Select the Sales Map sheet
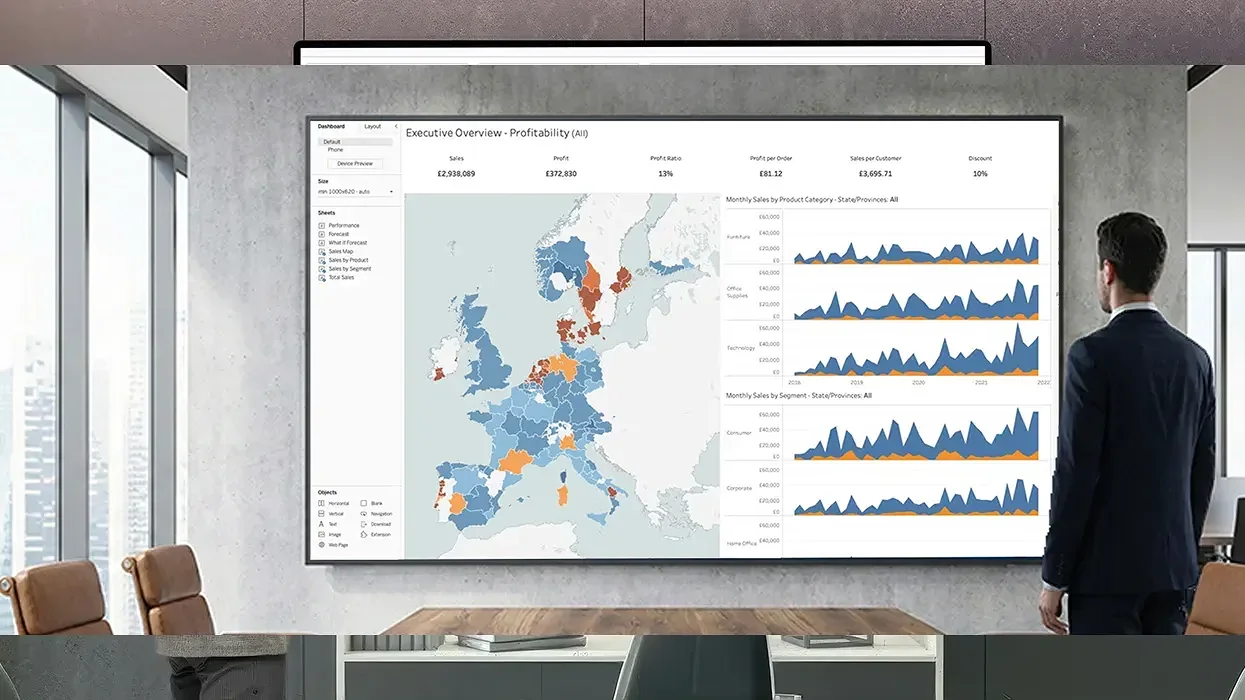This screenshot has width=1245, height=700. point(341,251)
